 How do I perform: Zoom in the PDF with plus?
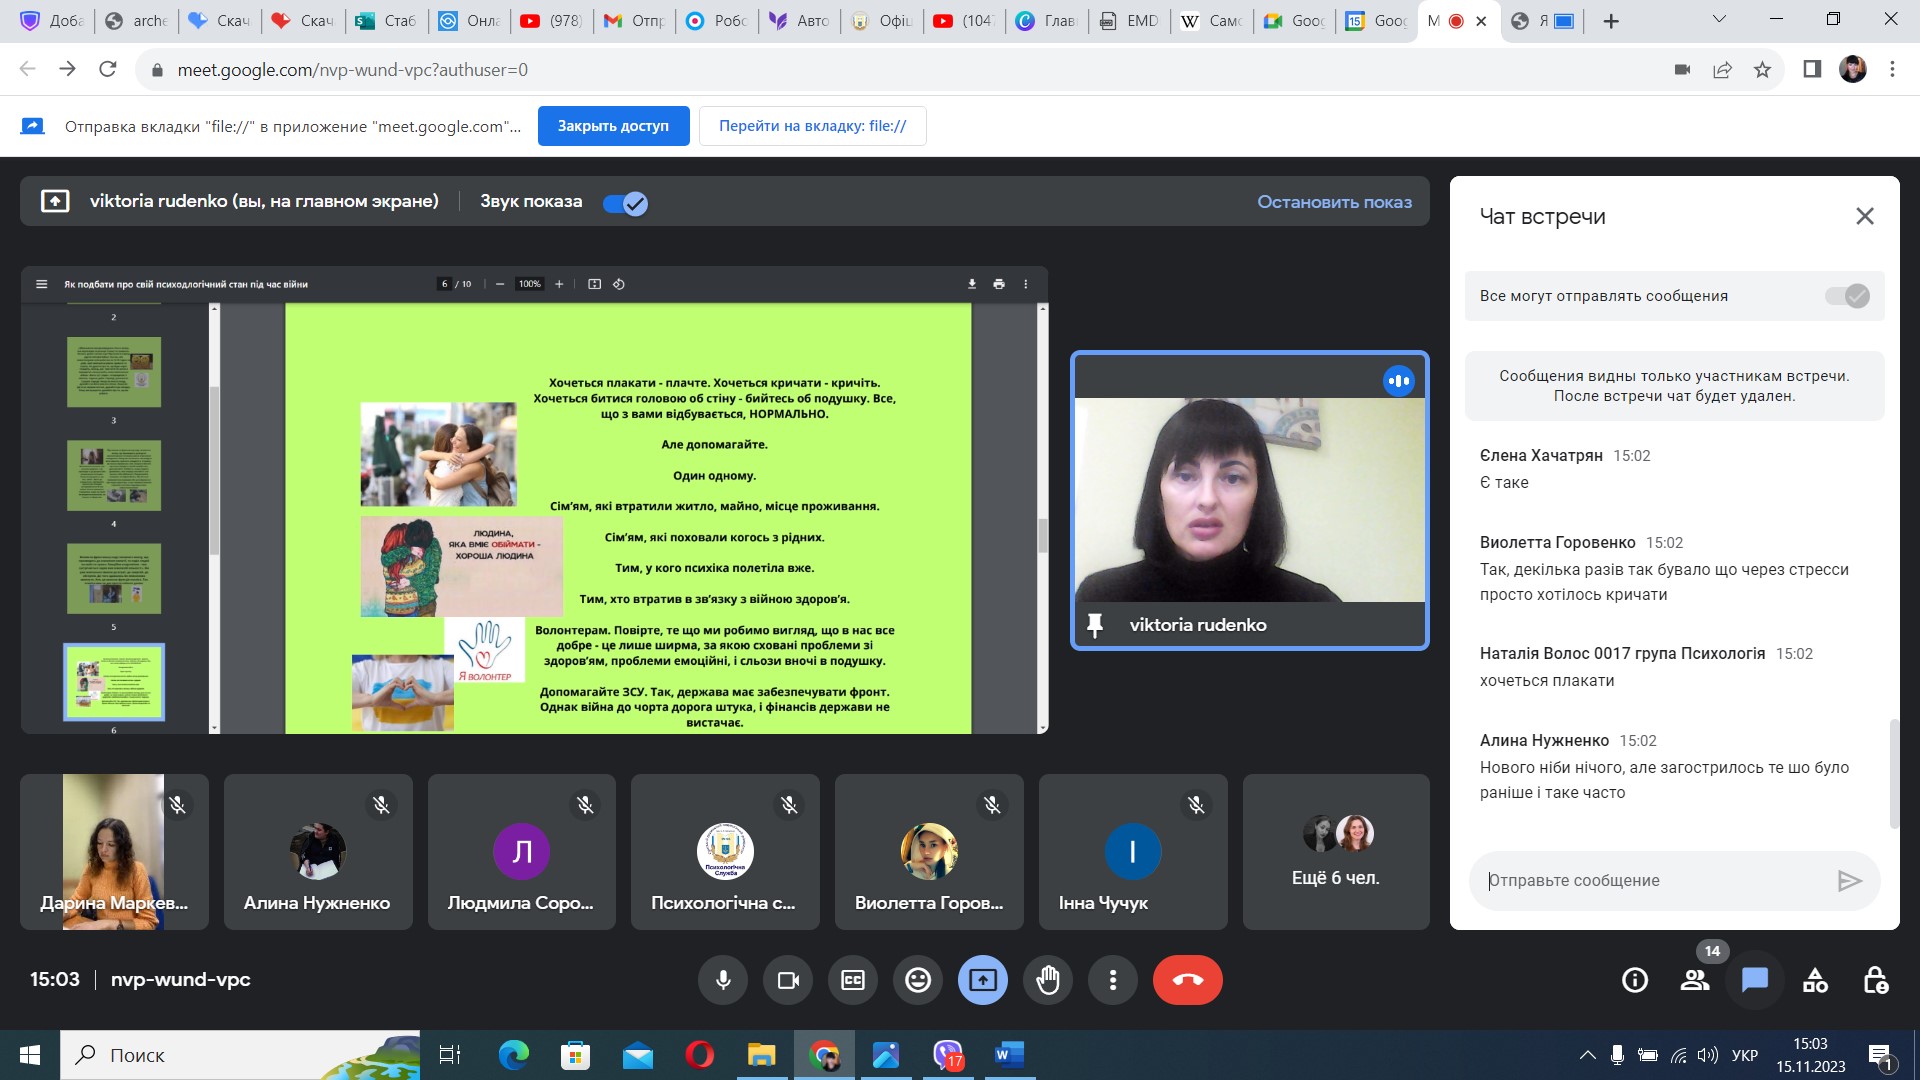tap(559, 284)
